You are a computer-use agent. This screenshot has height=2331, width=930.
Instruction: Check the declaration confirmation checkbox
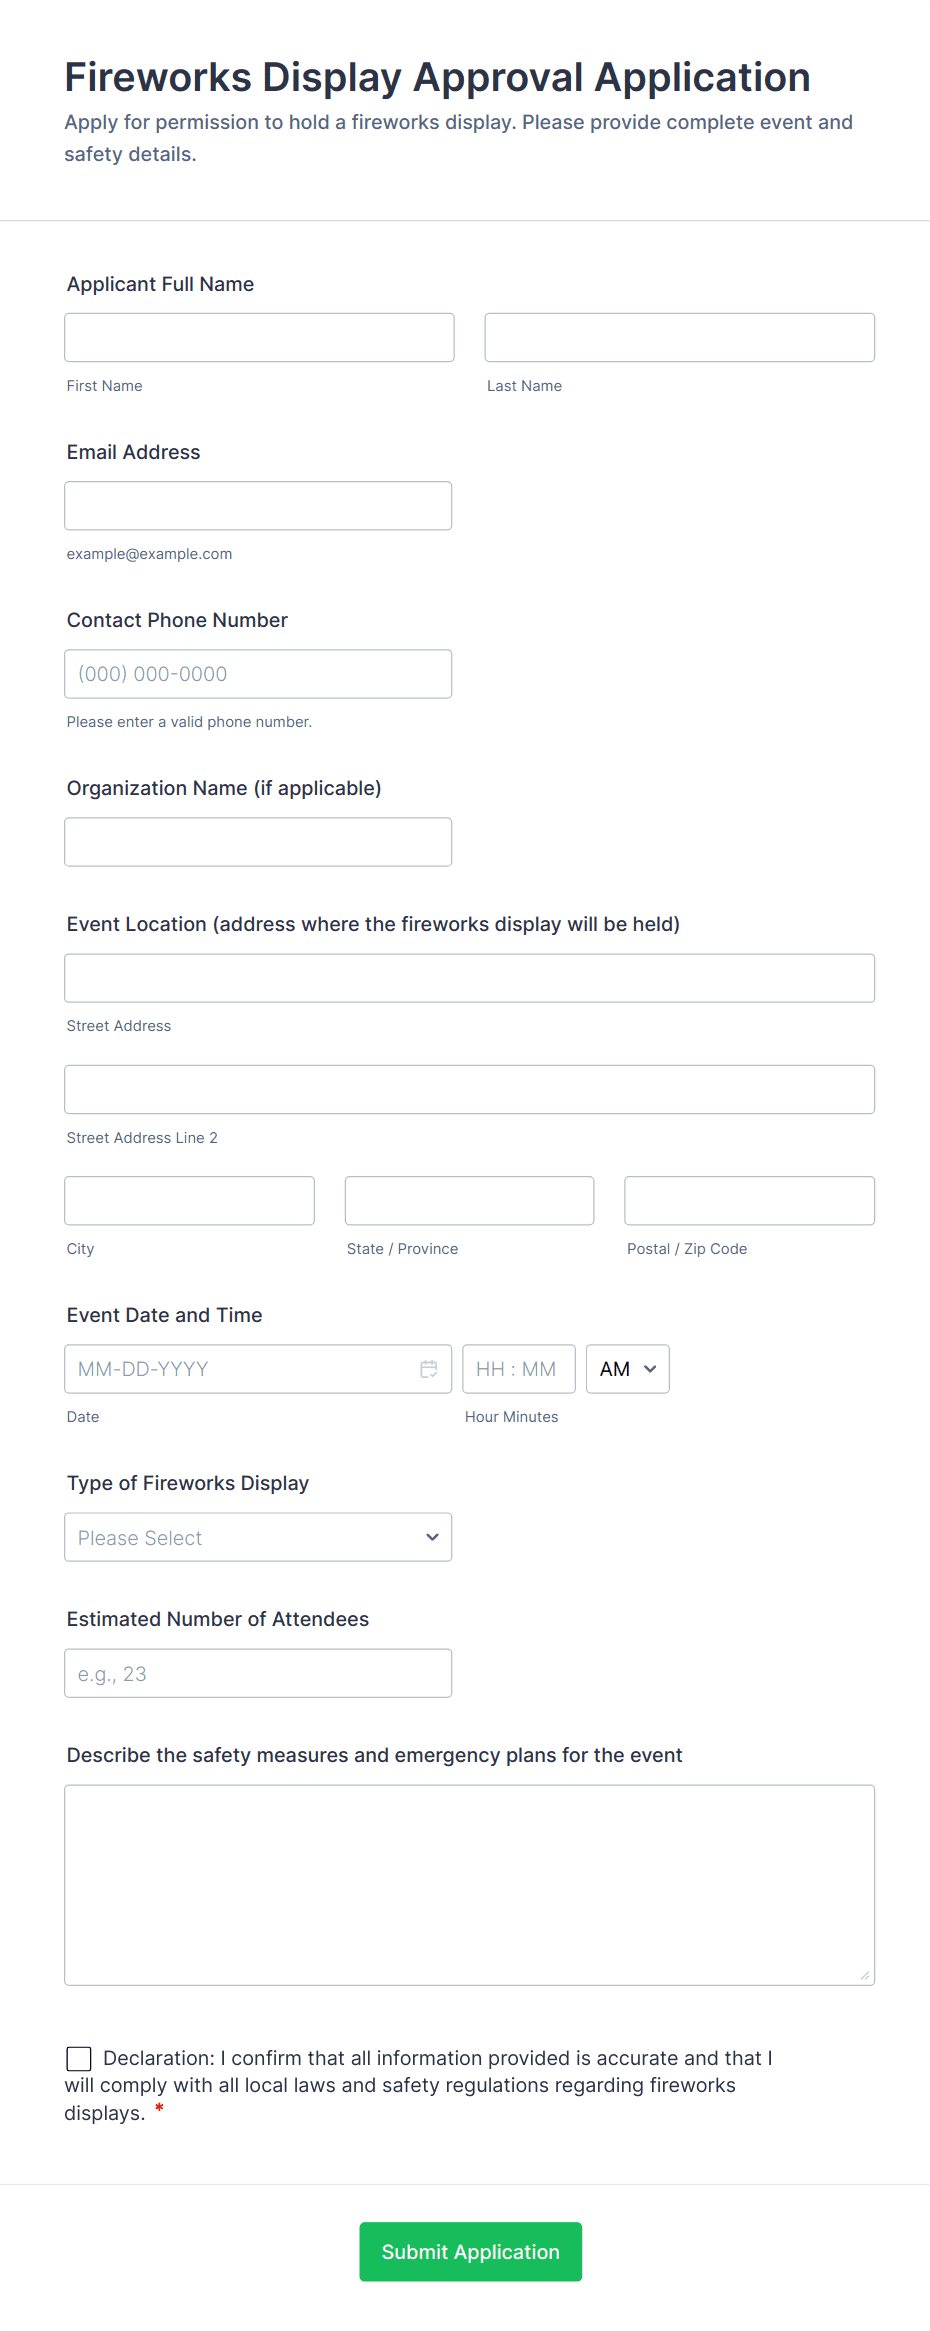point(78,2058)
